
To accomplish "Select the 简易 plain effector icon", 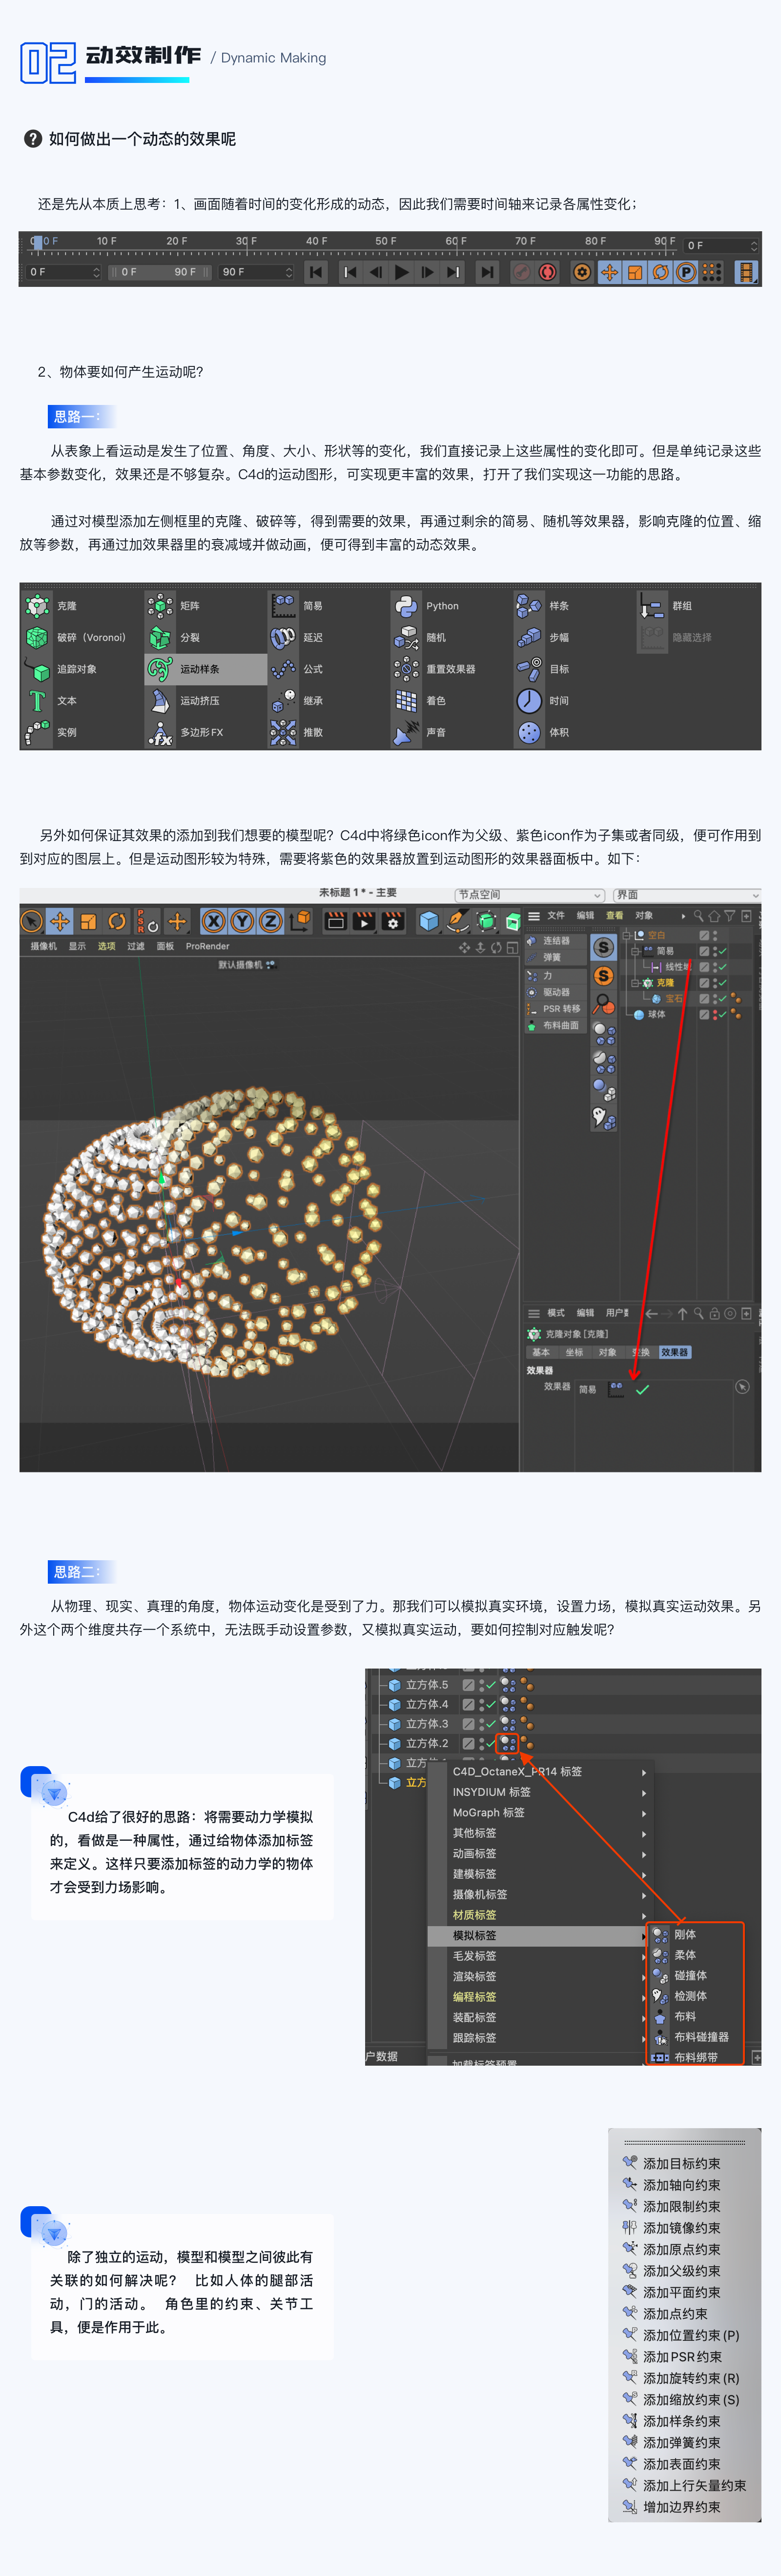I will [283, 606].
